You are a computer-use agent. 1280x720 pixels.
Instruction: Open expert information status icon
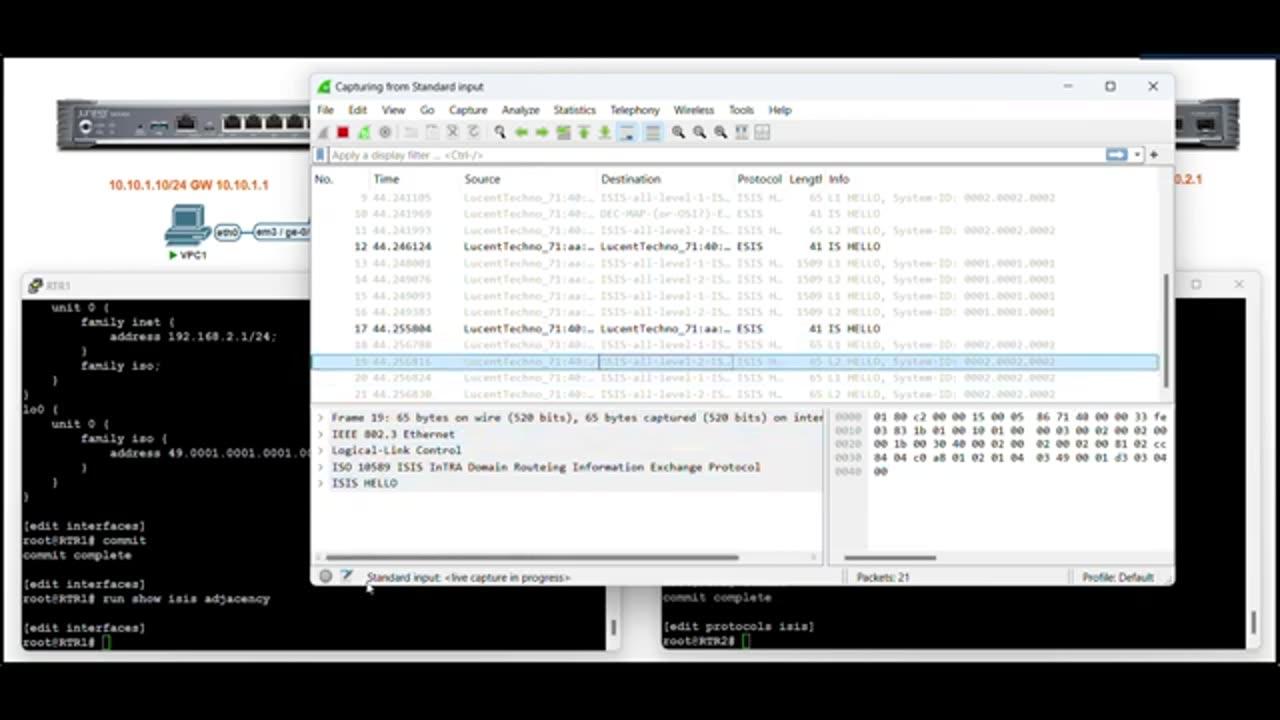(326, 577)
